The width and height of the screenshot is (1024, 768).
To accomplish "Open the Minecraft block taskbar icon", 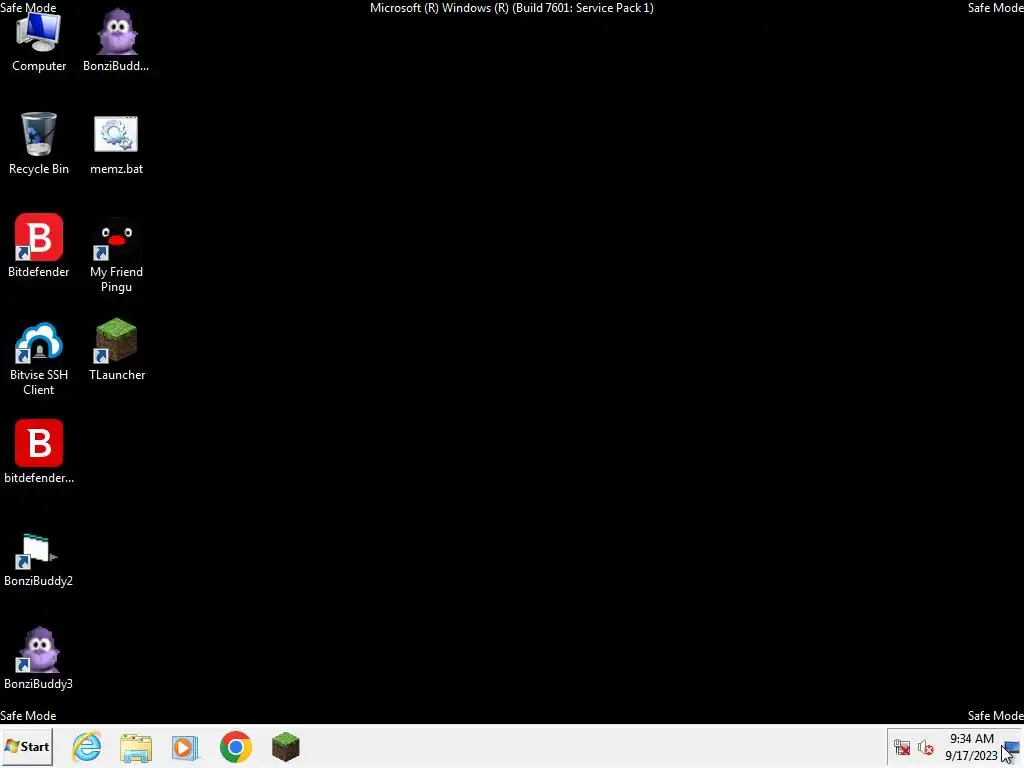I will (285, 746).
